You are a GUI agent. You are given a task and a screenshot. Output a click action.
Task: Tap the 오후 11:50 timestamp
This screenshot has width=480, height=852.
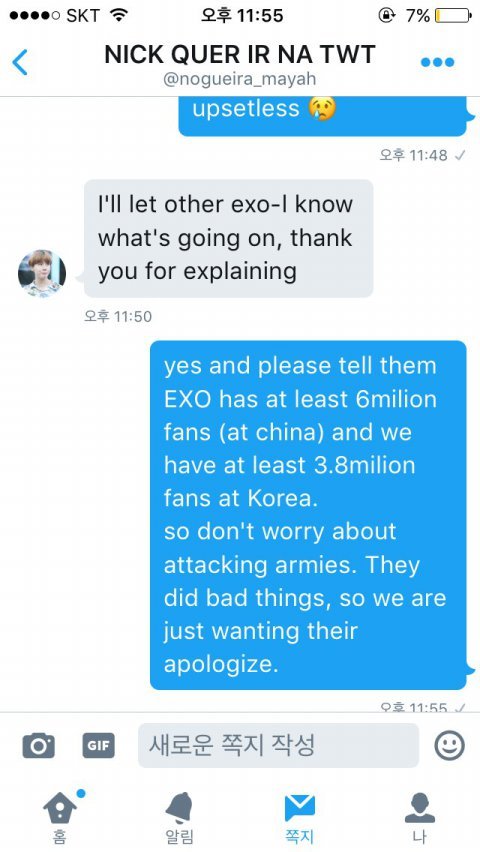[118, 316]
